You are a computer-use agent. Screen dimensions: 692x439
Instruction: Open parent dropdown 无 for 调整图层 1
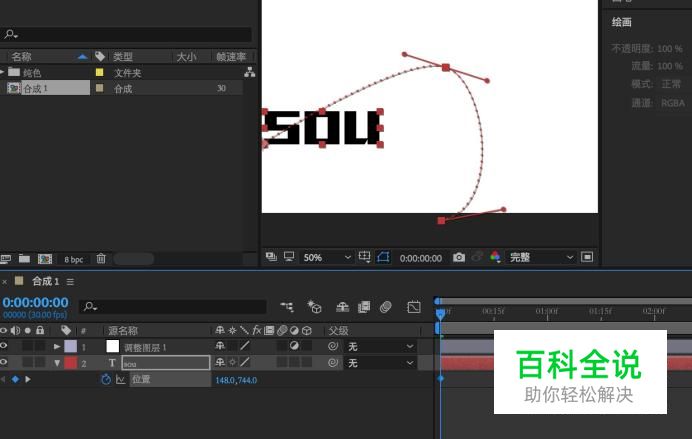tap(380, 347)
